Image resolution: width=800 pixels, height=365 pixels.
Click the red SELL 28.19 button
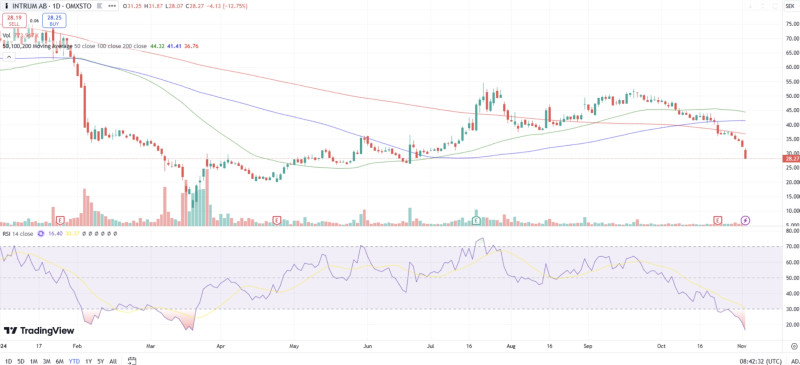coord(14,20)
